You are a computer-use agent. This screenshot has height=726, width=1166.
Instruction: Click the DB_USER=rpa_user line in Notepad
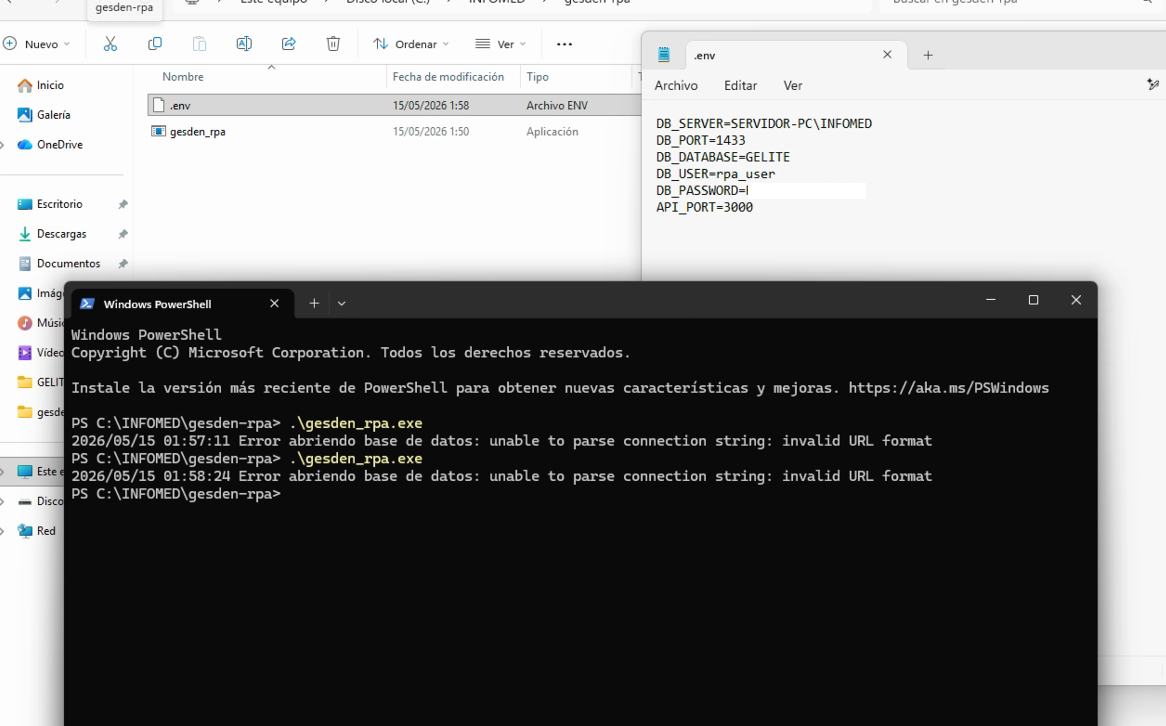pyautogui.click(x=715, y=174)
